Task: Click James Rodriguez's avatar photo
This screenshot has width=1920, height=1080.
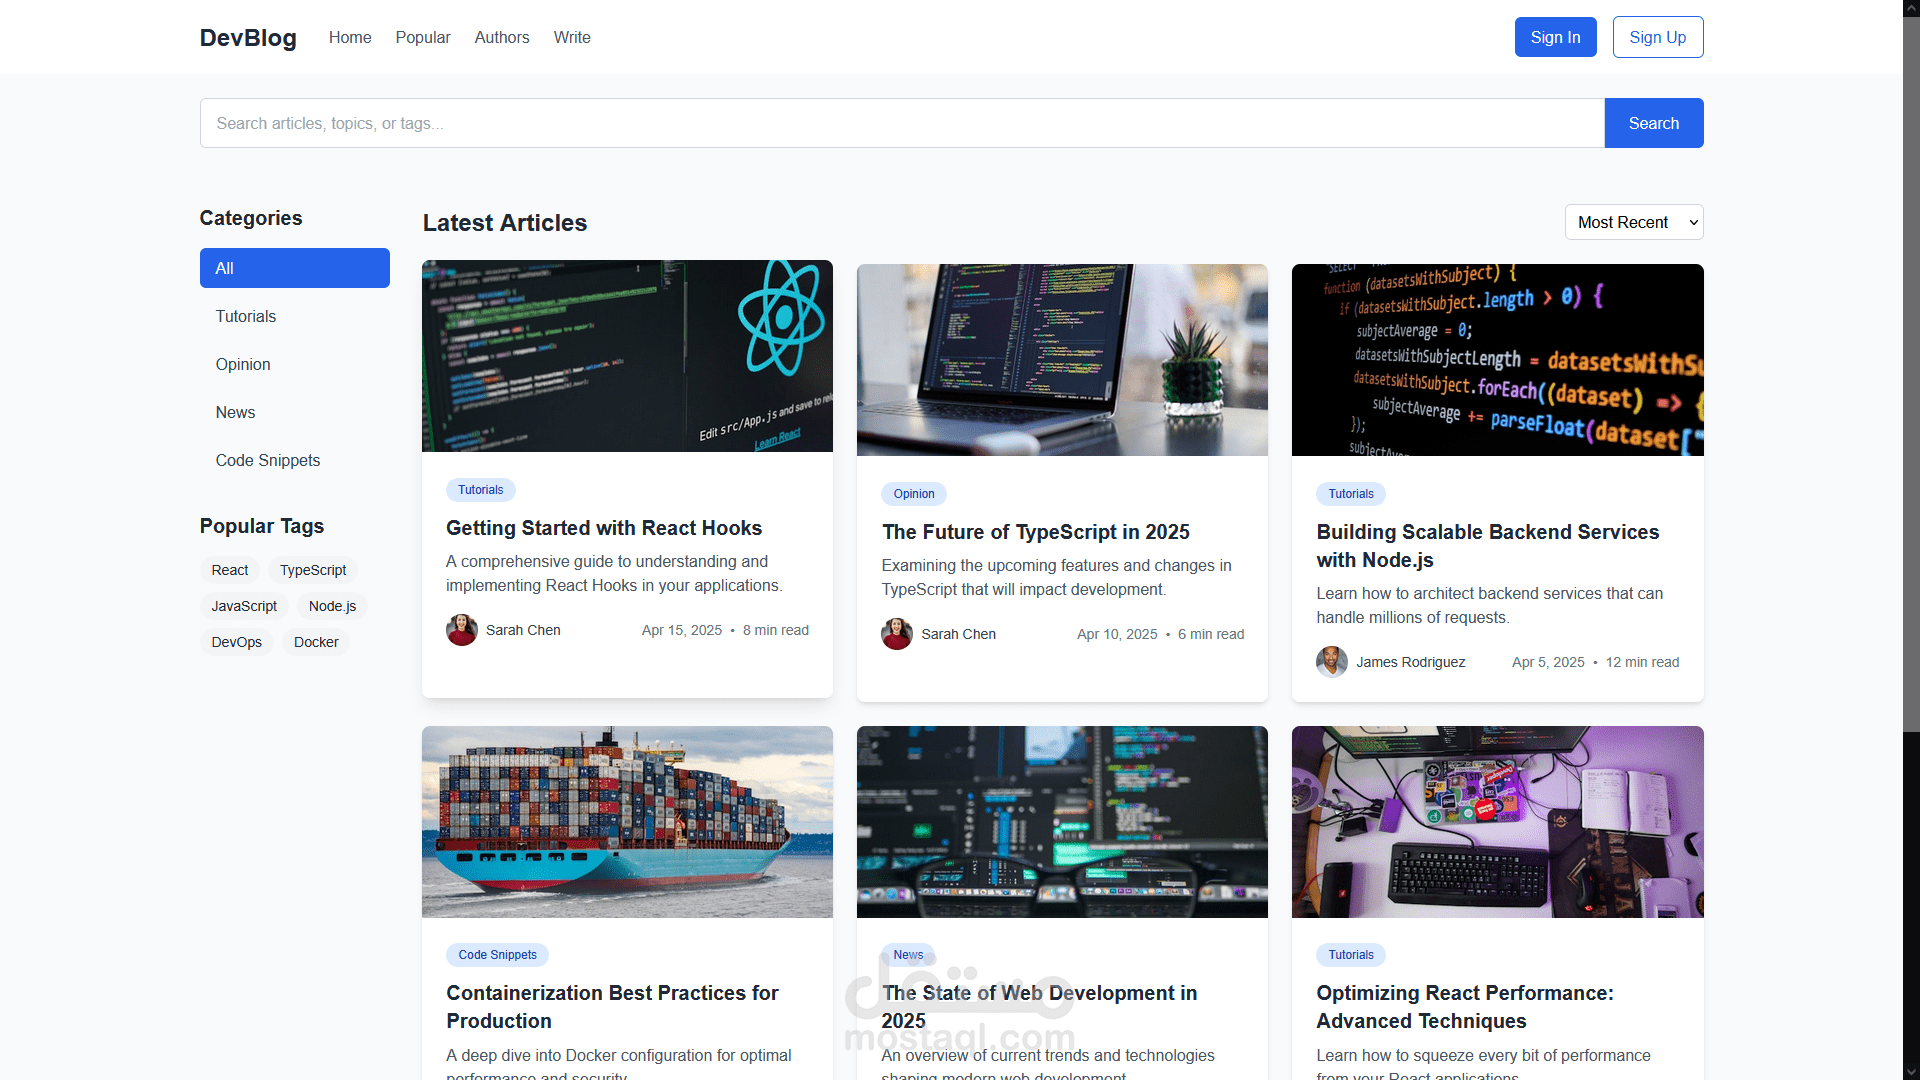Action: point(1331,662)
